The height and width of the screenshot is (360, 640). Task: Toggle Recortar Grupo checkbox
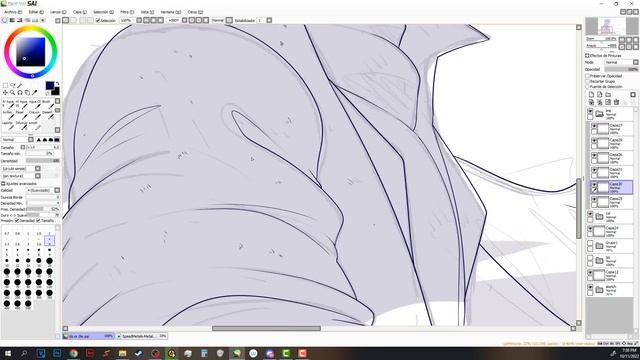coord(588,81)
